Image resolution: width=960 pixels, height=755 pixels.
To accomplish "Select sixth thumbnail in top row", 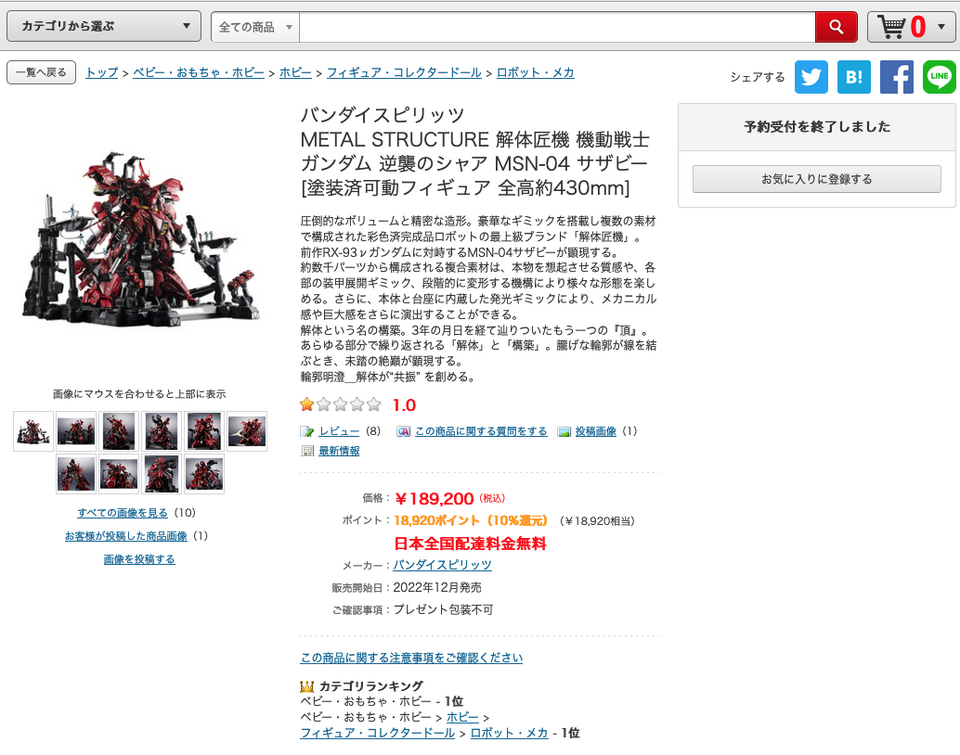I will point(247,432).
